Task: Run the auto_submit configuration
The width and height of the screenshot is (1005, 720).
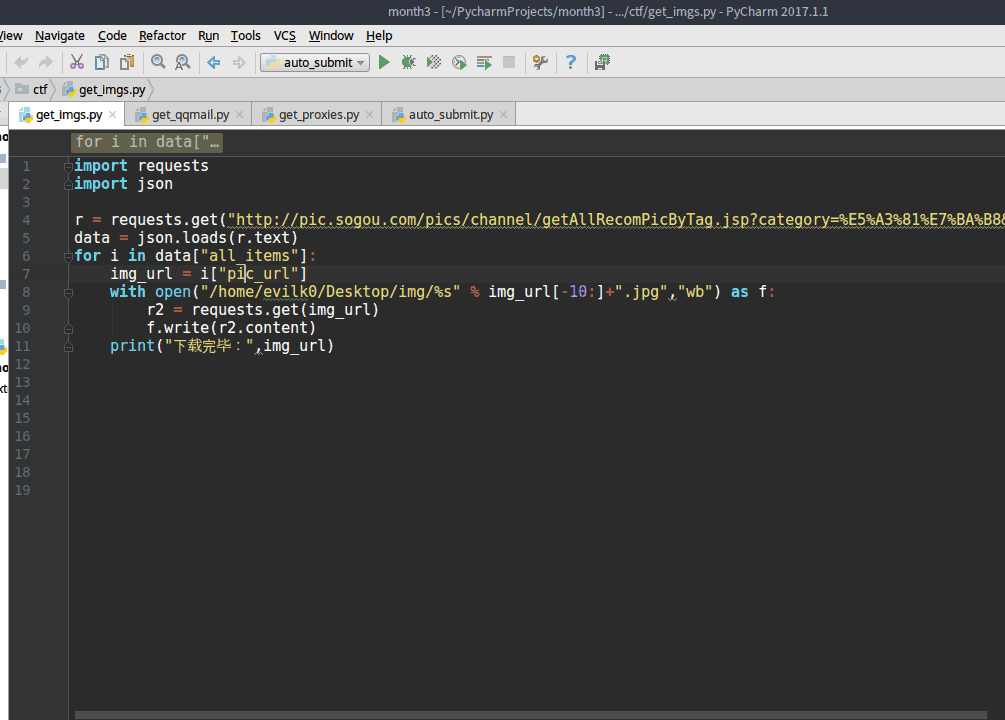Action: click(x=384, y=62)
